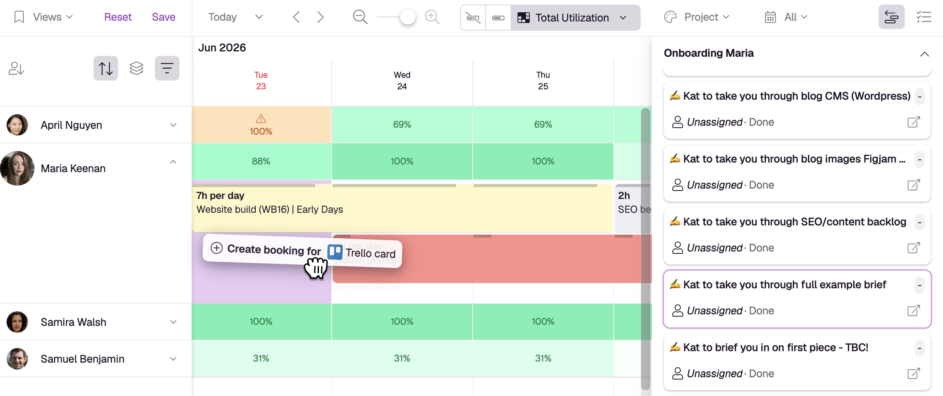
Task: Toggle the integrations side panel icon
Action: 891,17
